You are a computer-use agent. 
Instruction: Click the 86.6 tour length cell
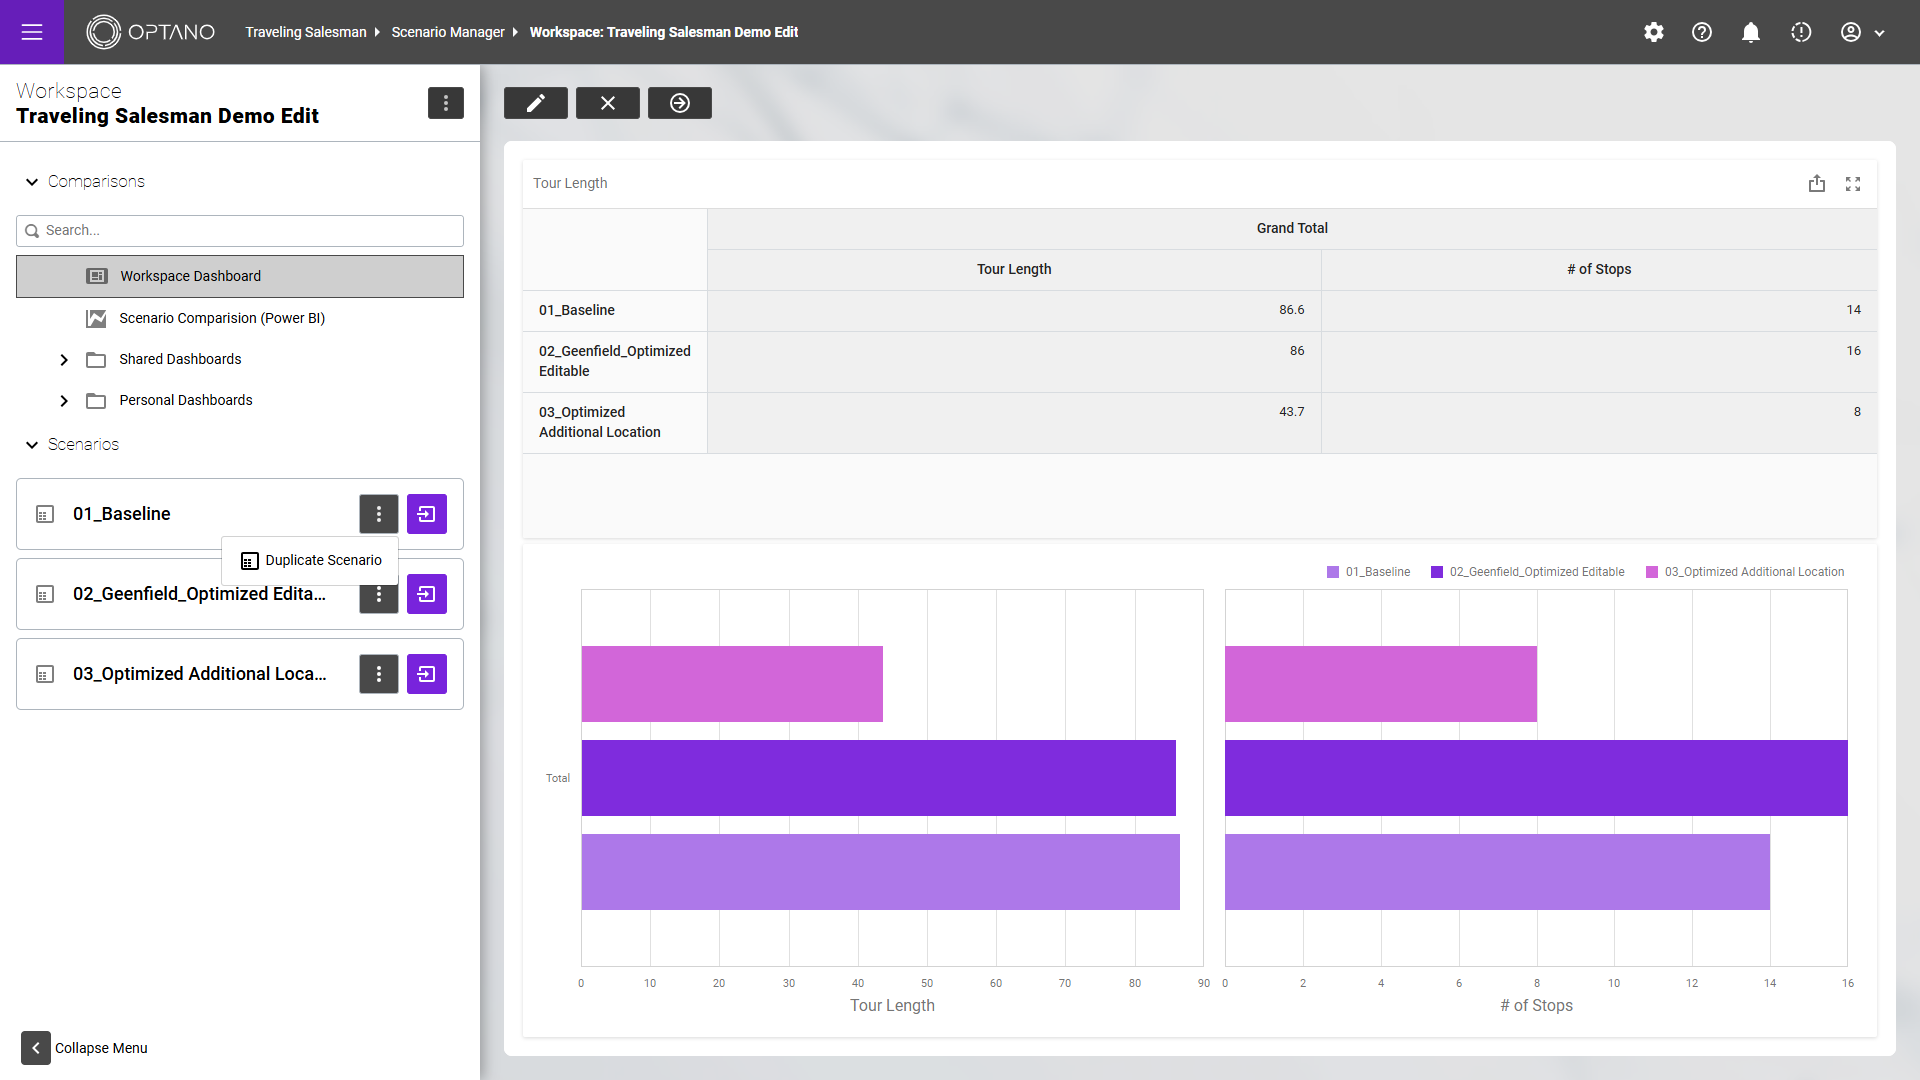click(1014, 310)
